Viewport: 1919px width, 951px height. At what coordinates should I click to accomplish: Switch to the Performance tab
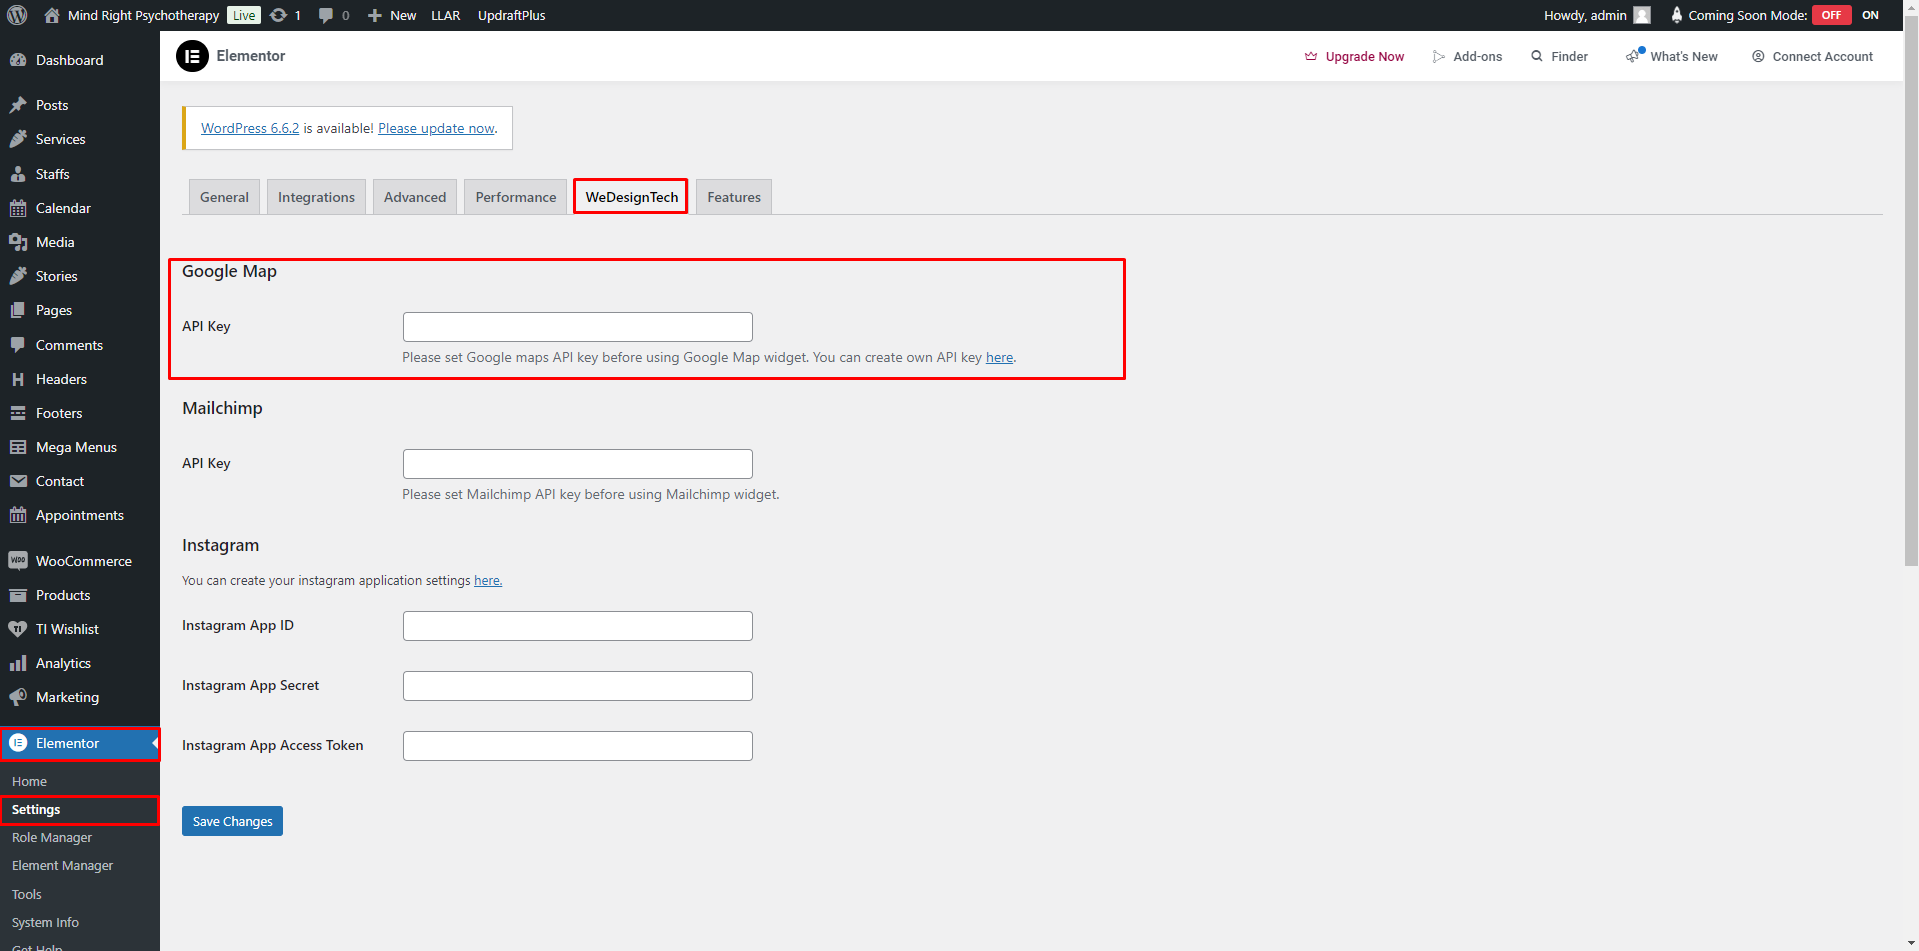tap(516, 197)
